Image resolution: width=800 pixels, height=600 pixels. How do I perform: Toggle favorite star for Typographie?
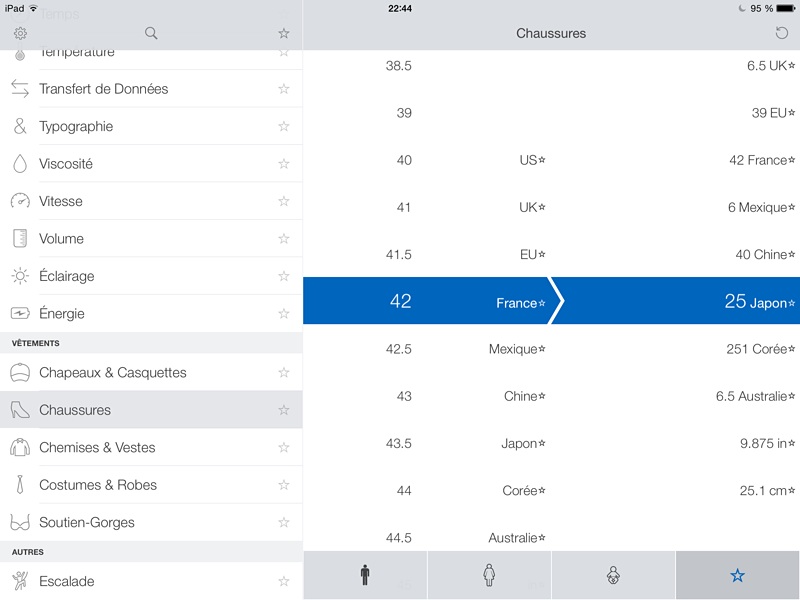click(x=284, y=126)
